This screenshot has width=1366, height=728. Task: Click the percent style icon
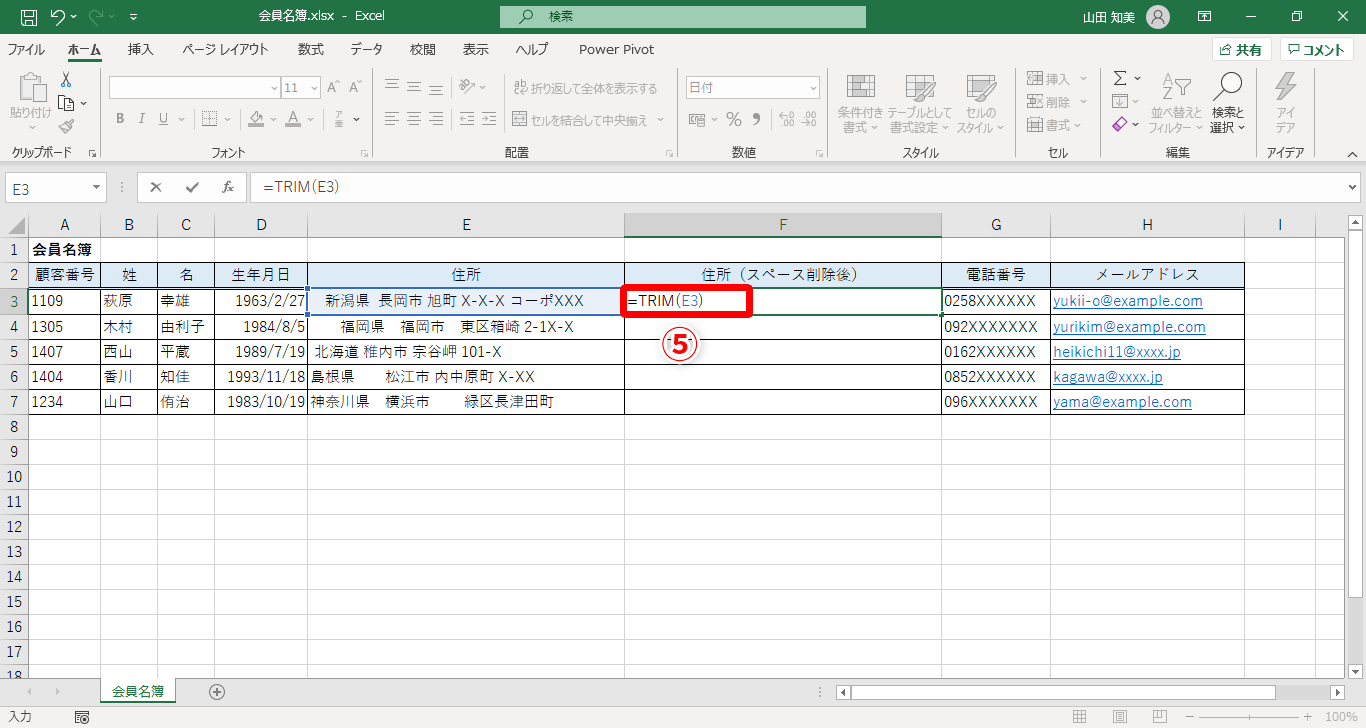click(734, 120)
